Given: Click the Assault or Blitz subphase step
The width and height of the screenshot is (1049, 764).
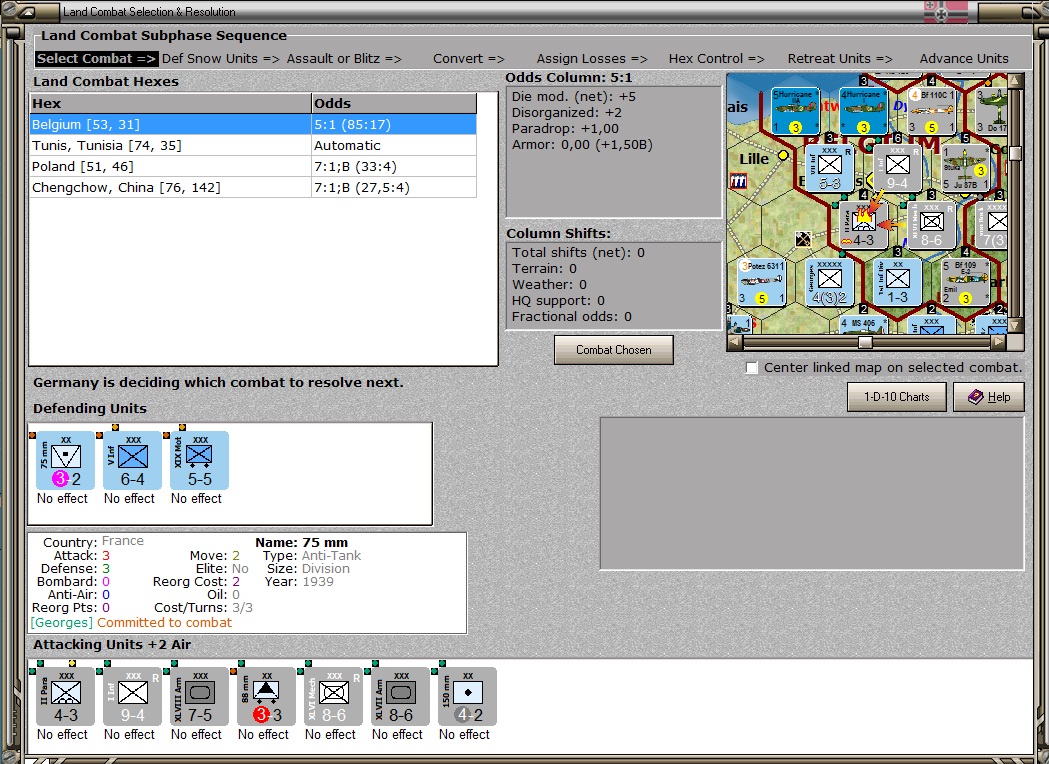Looking at the screenshot, I should point(344,59).
